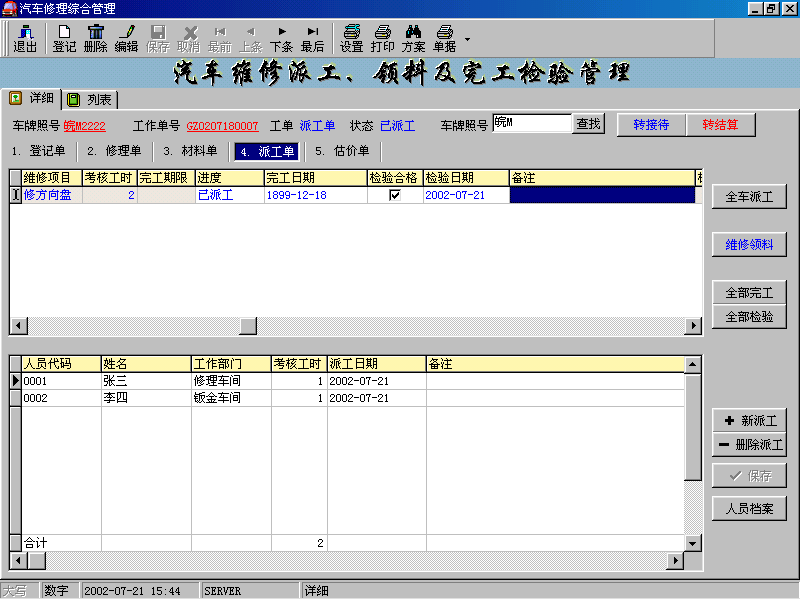
Task: Click the 新派工 plus button
Action: [749, 421]
